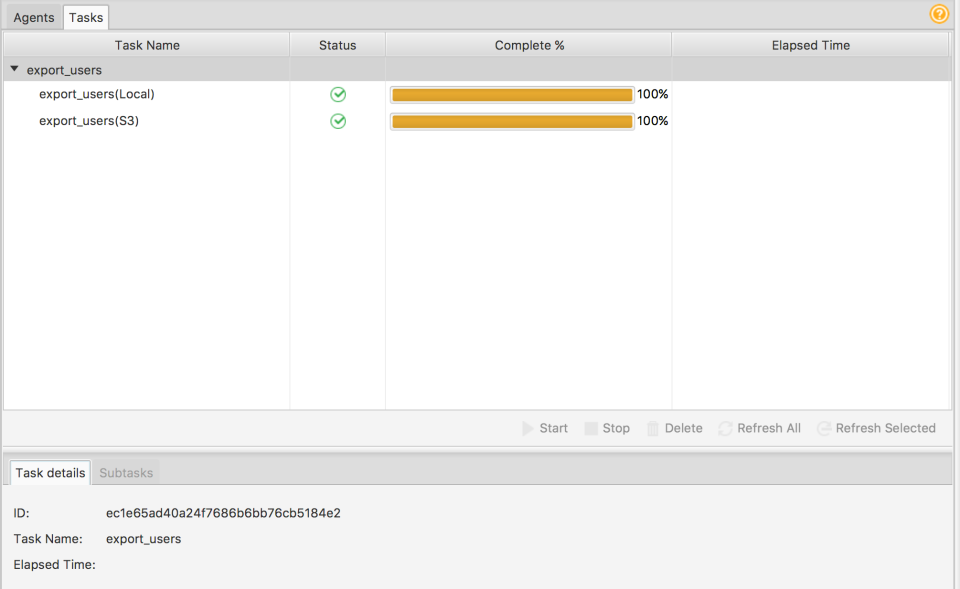Click the Refresh Selected circular arrow icon
Viewport: 960px width, 589px height.
point(823,428)
